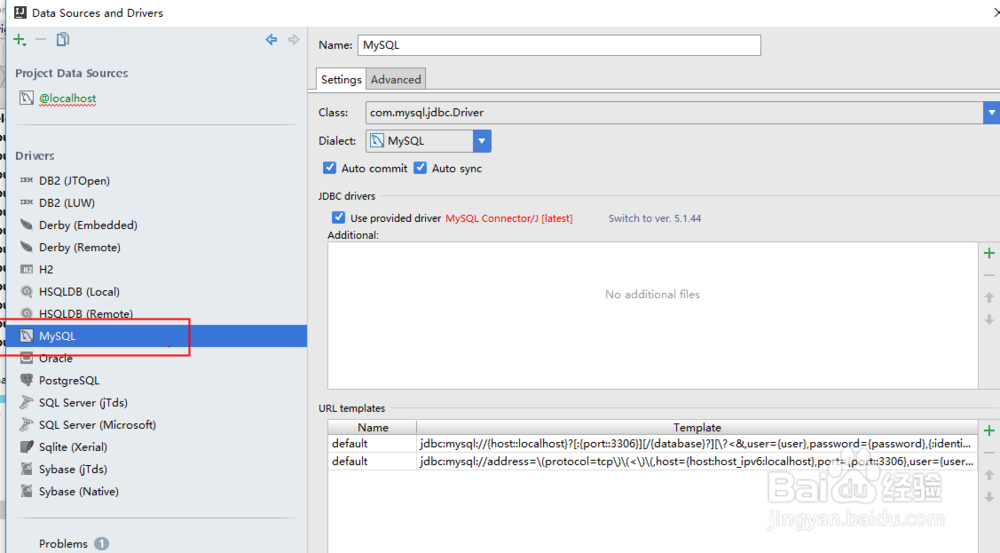Select the Sybase (jTds) driver
This screenshot has width=1000, height=553.
point(73,469)
